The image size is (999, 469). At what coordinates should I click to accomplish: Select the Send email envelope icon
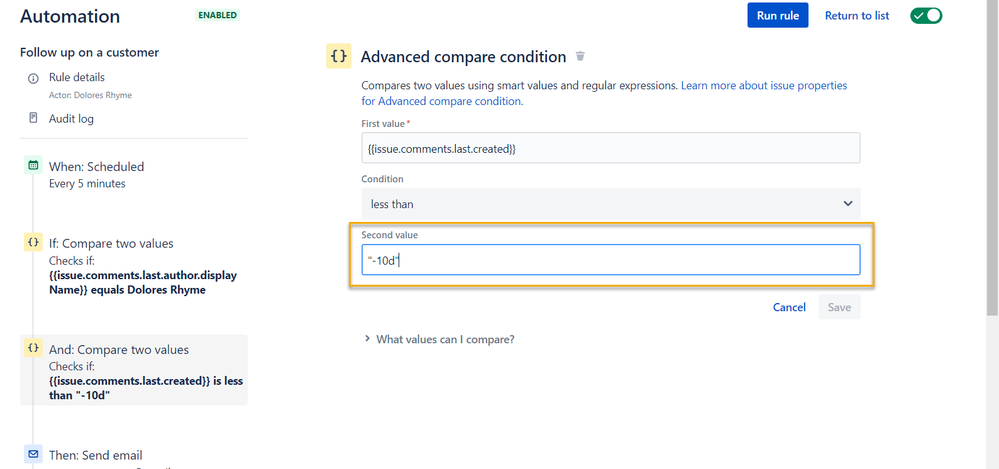coord(33,454)
